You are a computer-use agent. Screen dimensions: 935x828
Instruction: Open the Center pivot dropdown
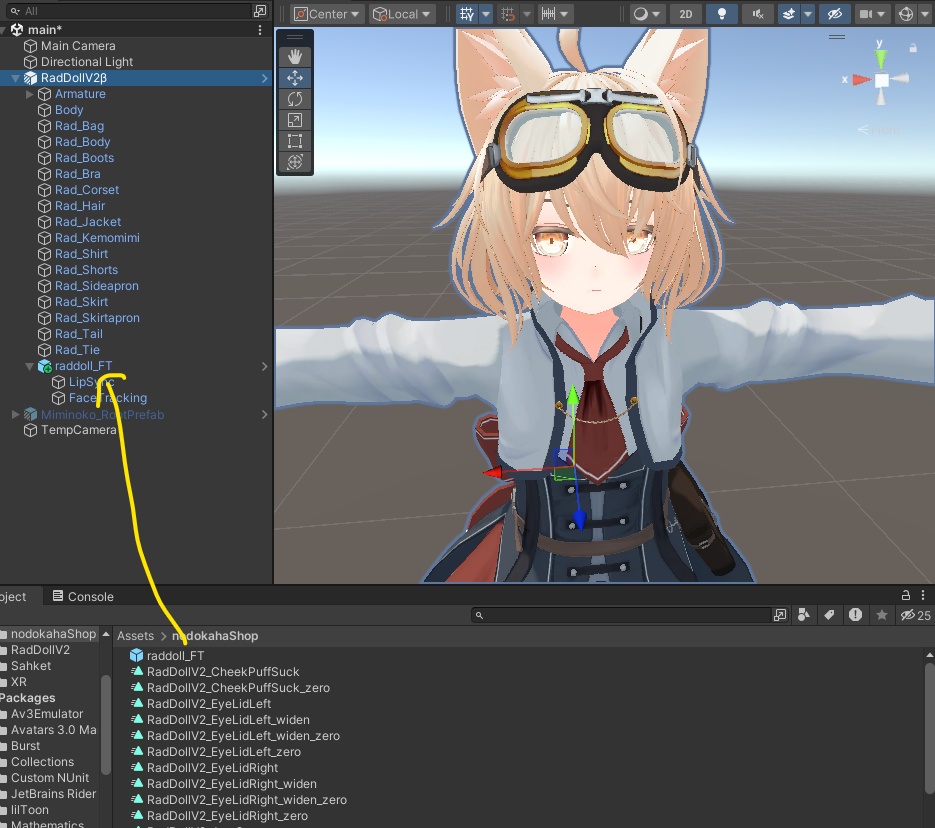(x=325, y=14)
